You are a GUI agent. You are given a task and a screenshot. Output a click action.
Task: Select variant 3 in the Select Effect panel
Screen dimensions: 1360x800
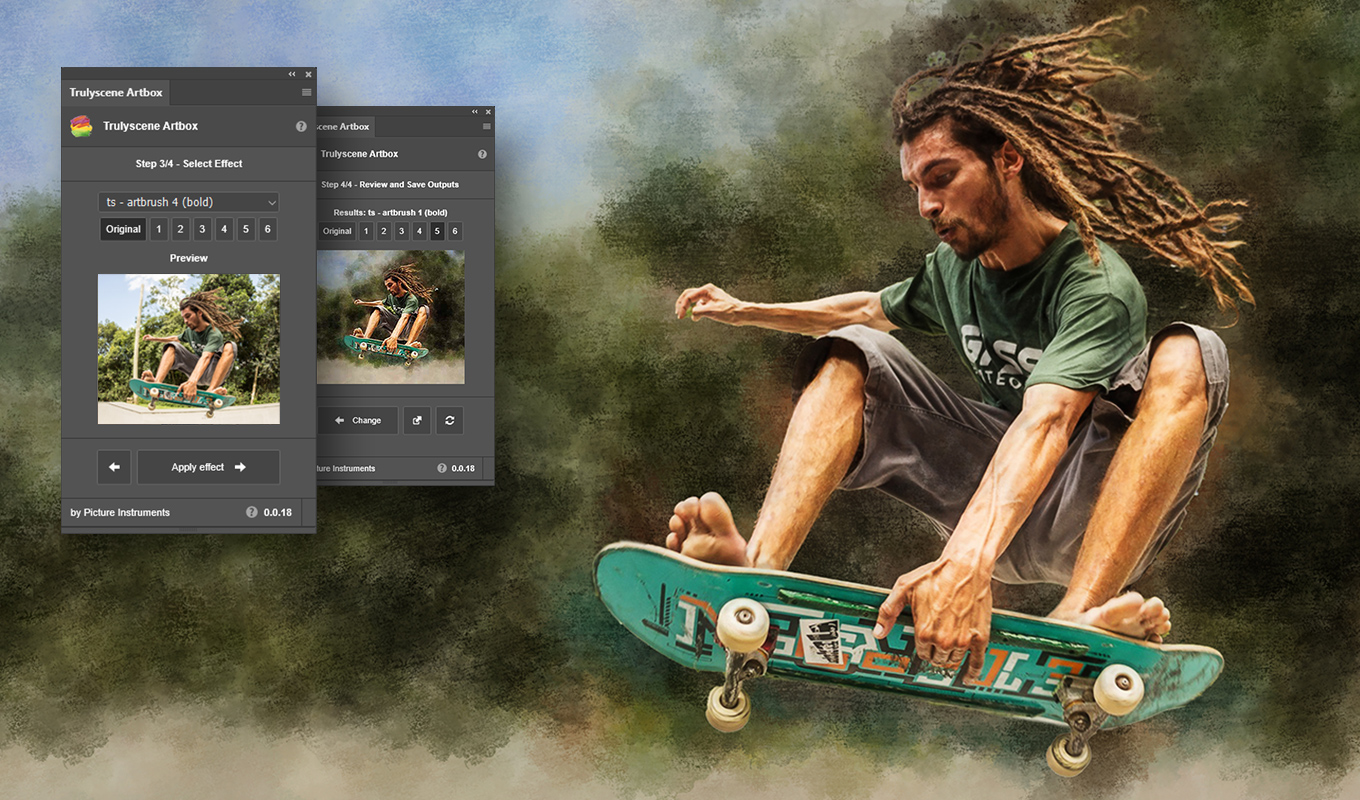click(x=202, y=229)
